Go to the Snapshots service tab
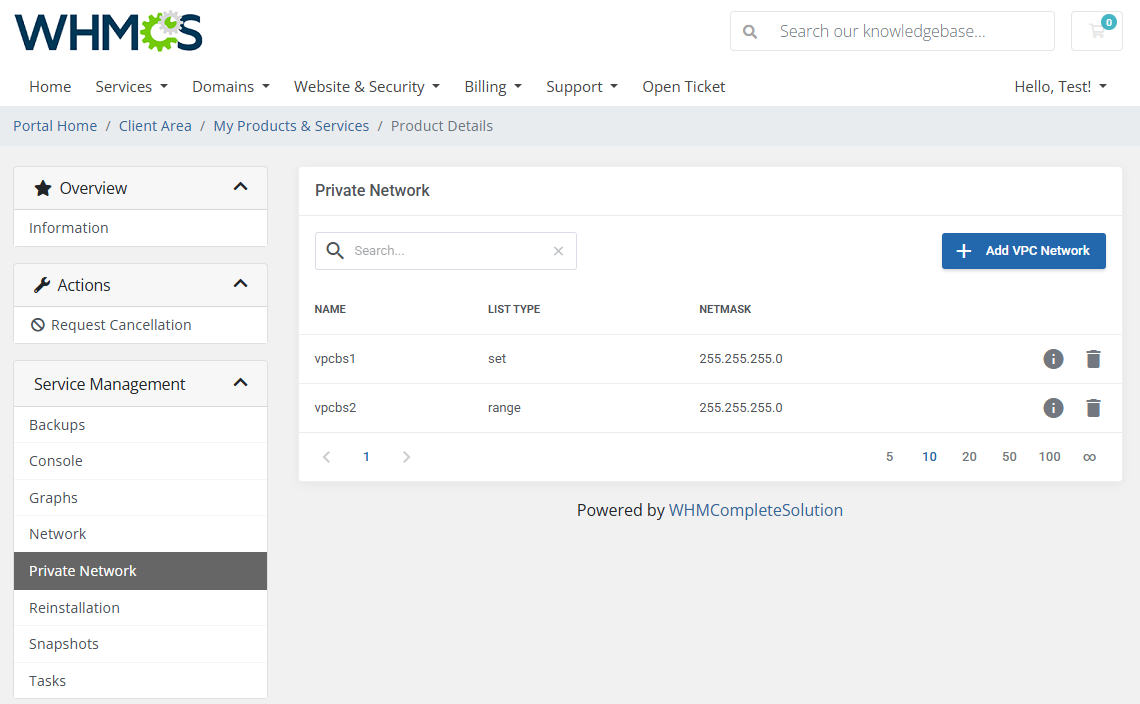 (63, 643)
